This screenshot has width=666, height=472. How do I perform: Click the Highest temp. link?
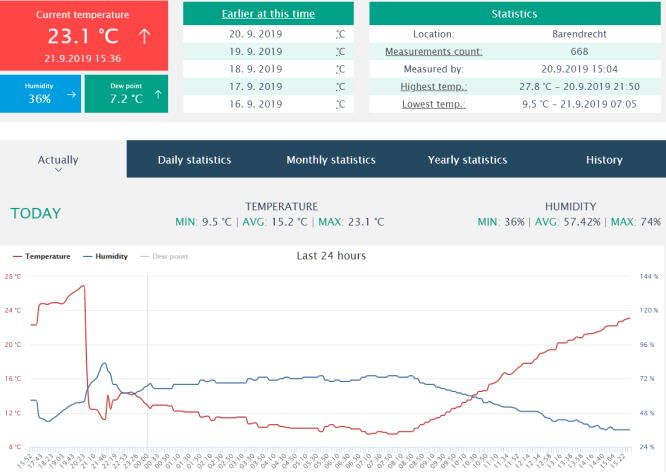click(433, 87)
